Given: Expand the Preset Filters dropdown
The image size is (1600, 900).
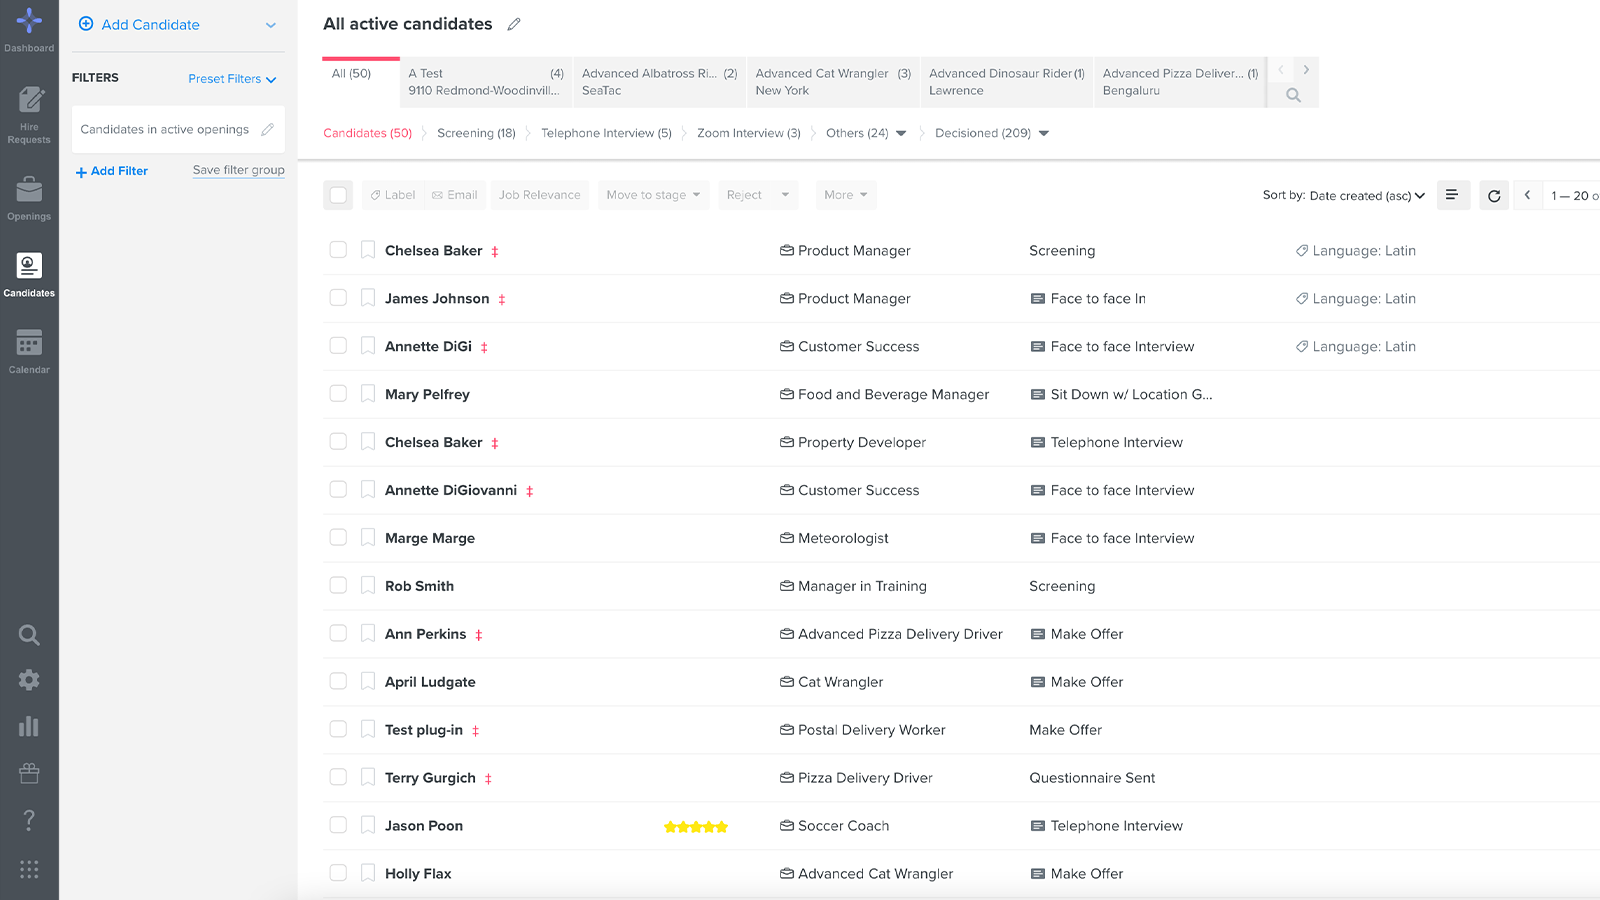Looking at the screenshot, I should [232, 79].
